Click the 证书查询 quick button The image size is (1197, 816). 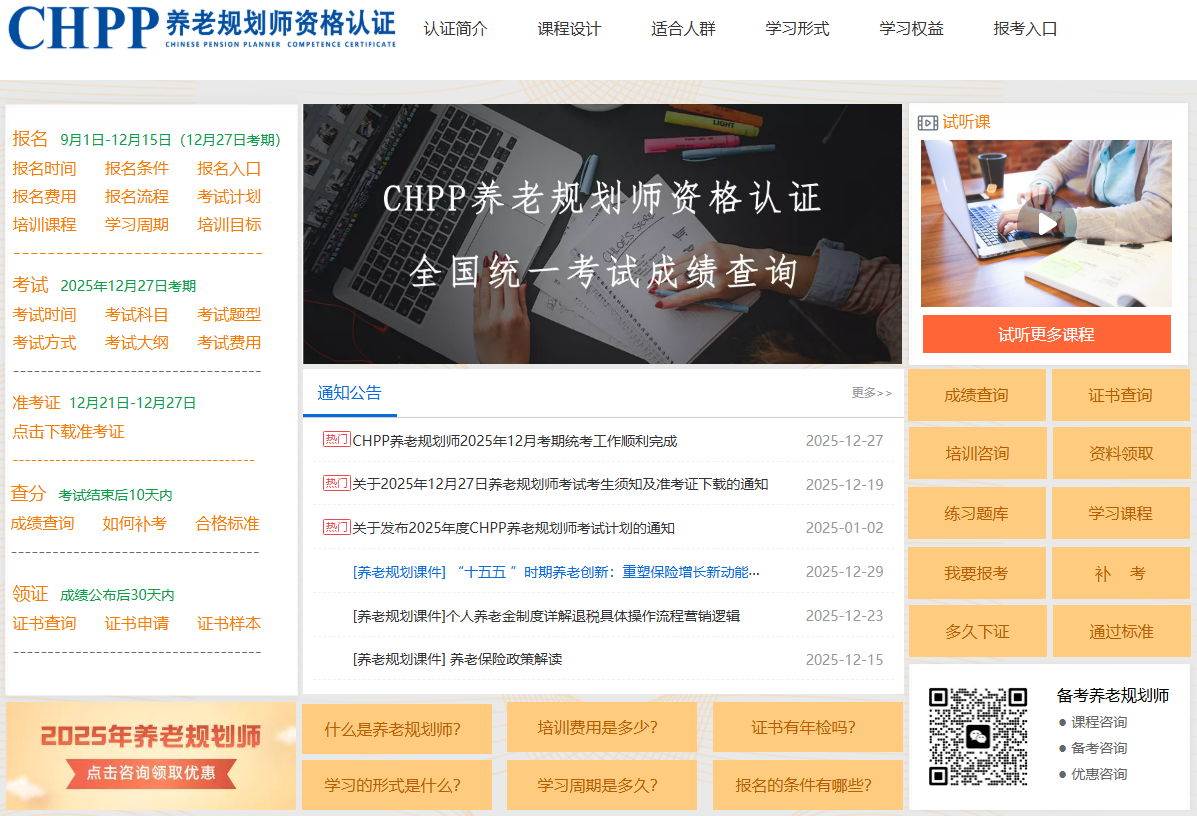[x=1120, y=395]
